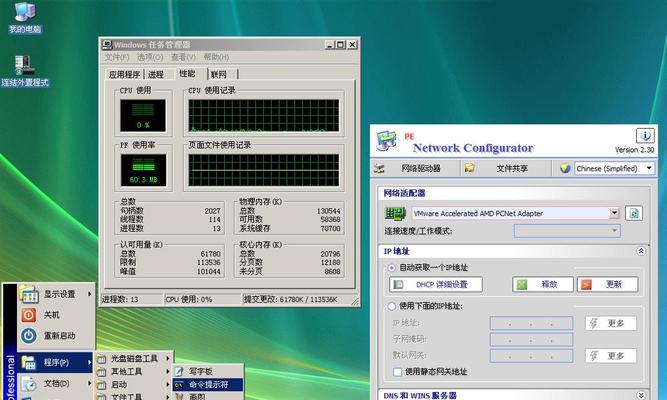Select 自动获取一个IP地址 radio button

coord(391,268)
